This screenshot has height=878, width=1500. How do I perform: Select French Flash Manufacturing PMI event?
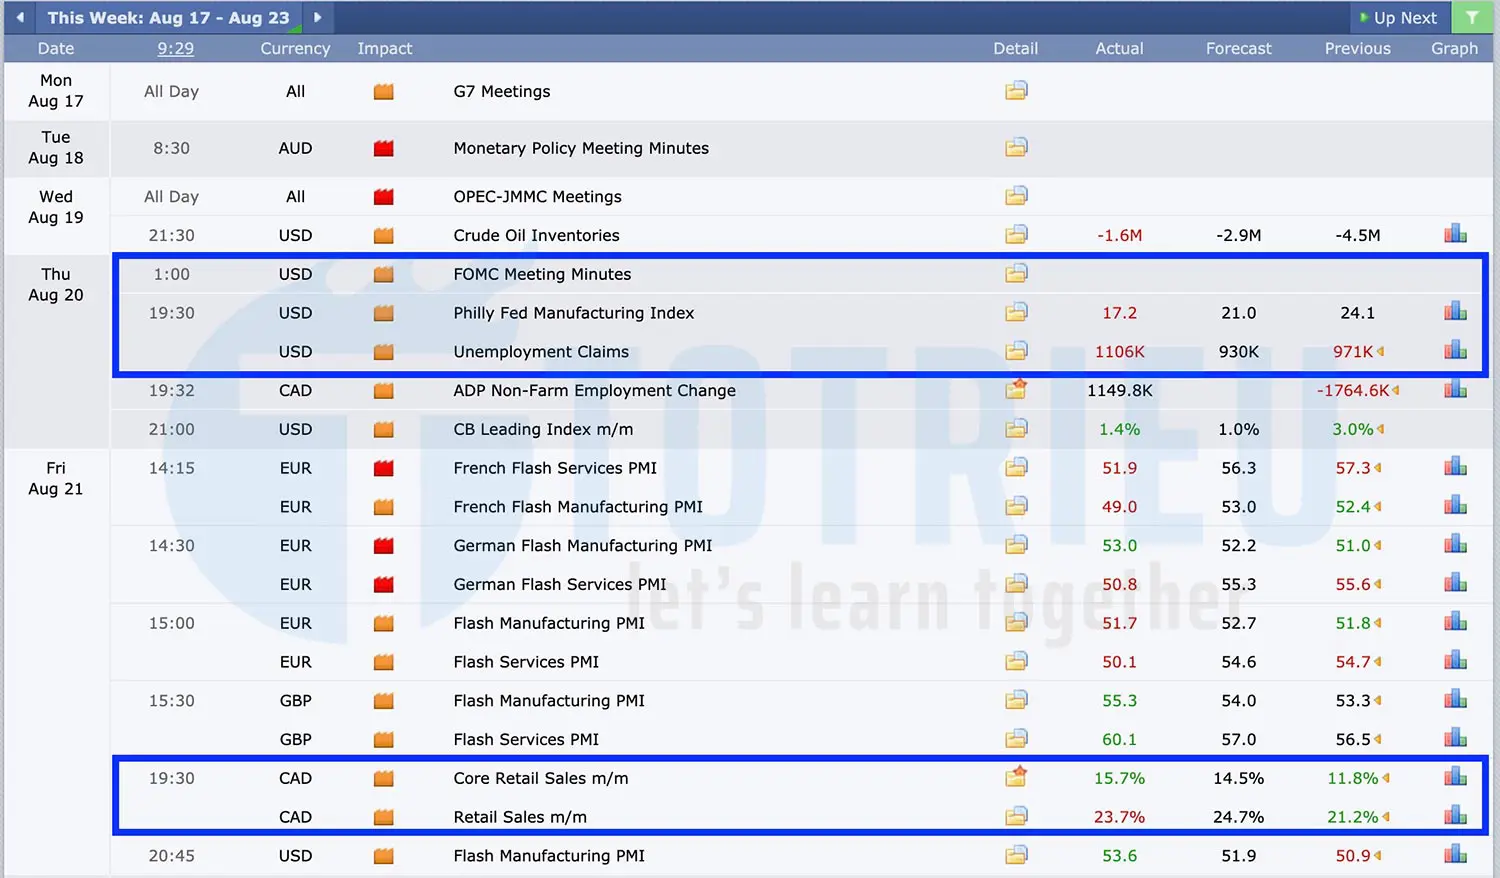click(x=578, y=507)
